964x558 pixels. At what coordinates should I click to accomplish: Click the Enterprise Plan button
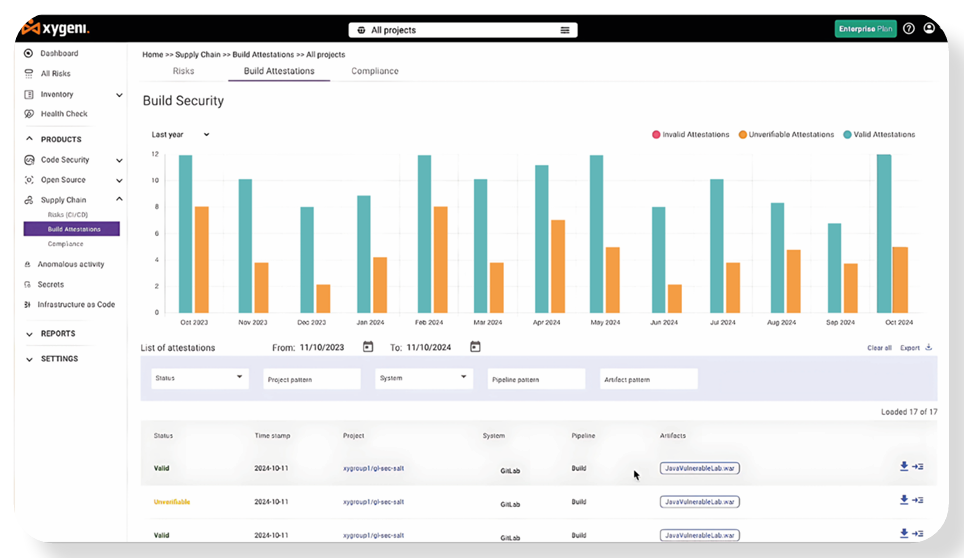[x=865, y=29]
